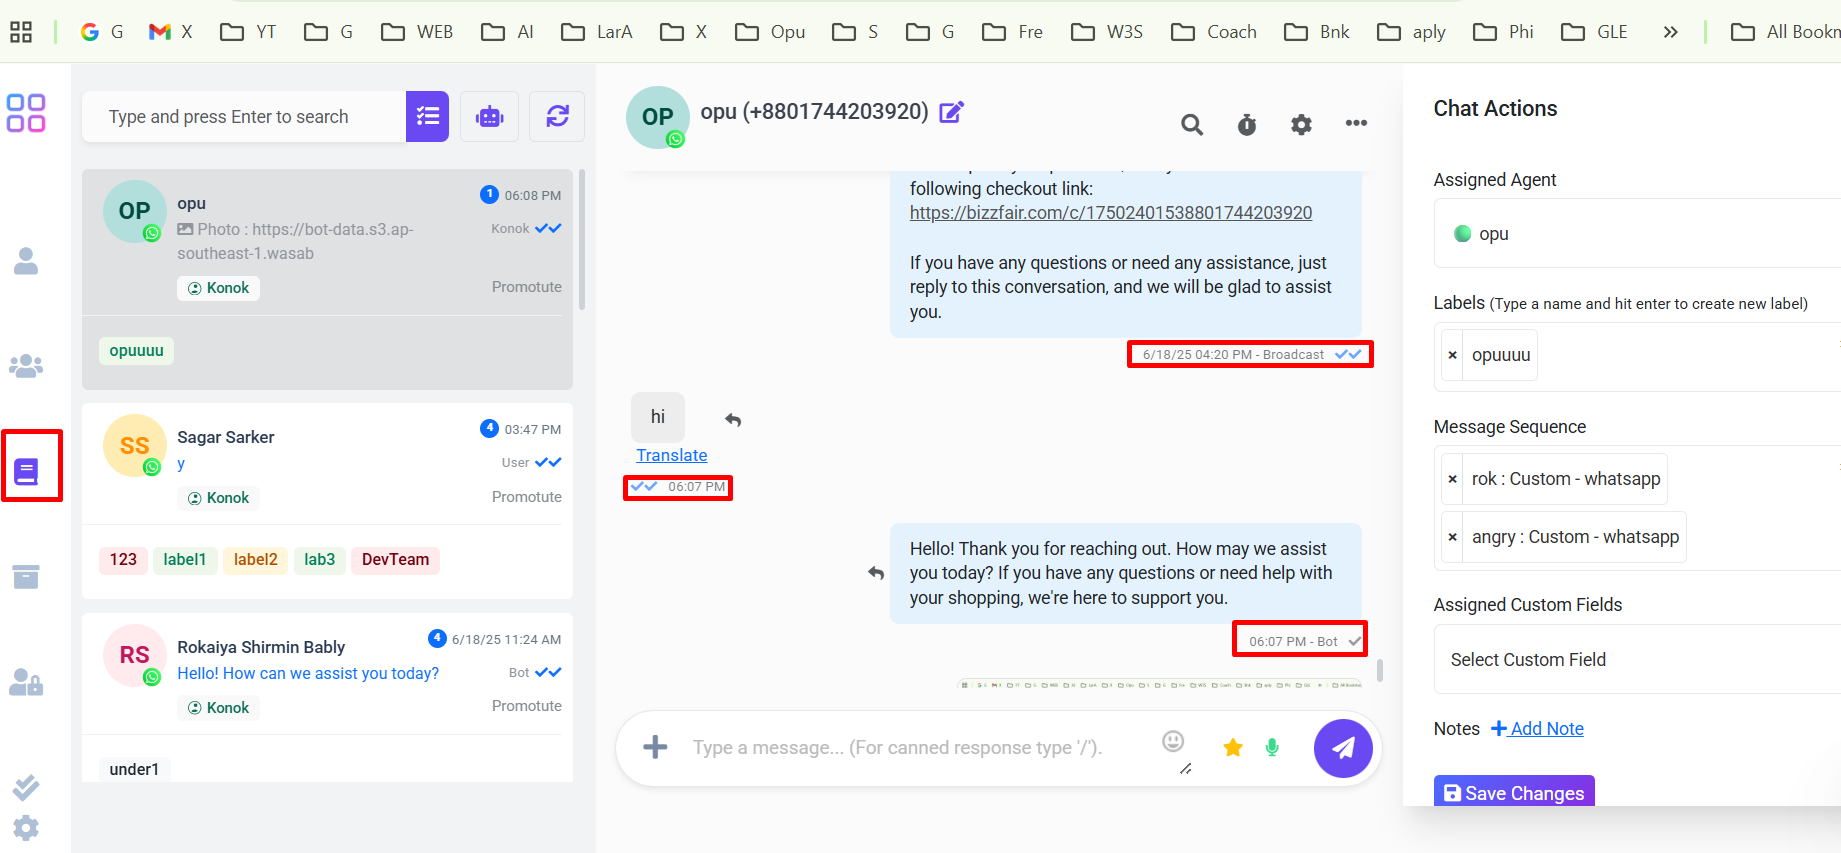The image size is (1841, 853).
Task: Click the refresh conversations icon
Action: [557, 117]
